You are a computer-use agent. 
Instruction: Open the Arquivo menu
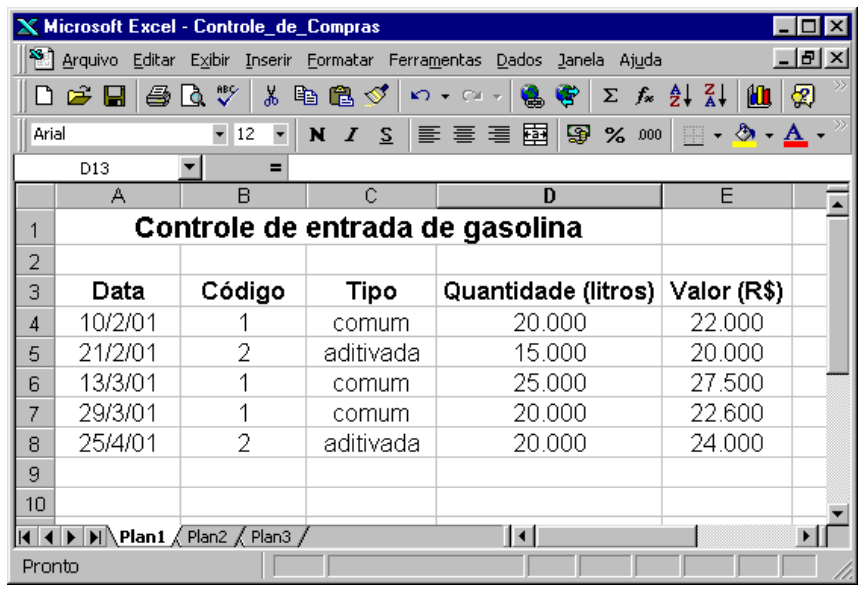90,60
